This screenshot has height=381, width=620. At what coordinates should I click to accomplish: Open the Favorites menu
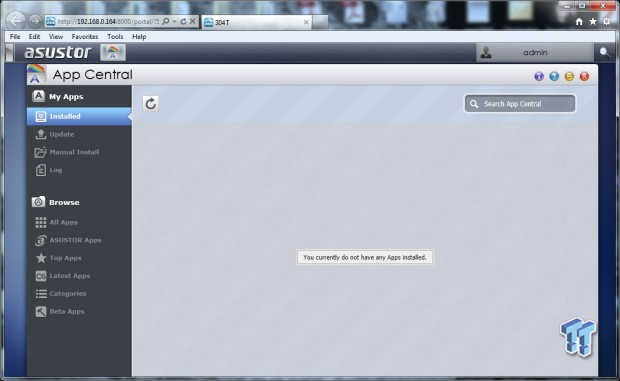pyautogui.click(x=85, y=37)
